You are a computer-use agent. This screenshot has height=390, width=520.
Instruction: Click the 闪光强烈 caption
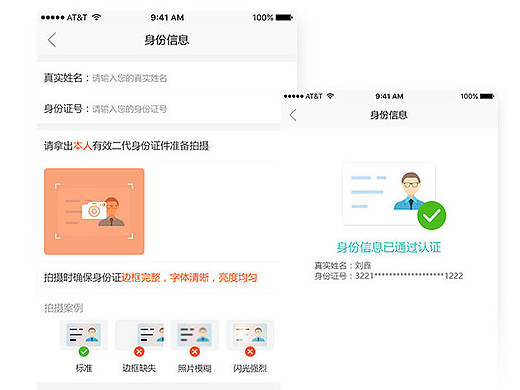point(250,368)
